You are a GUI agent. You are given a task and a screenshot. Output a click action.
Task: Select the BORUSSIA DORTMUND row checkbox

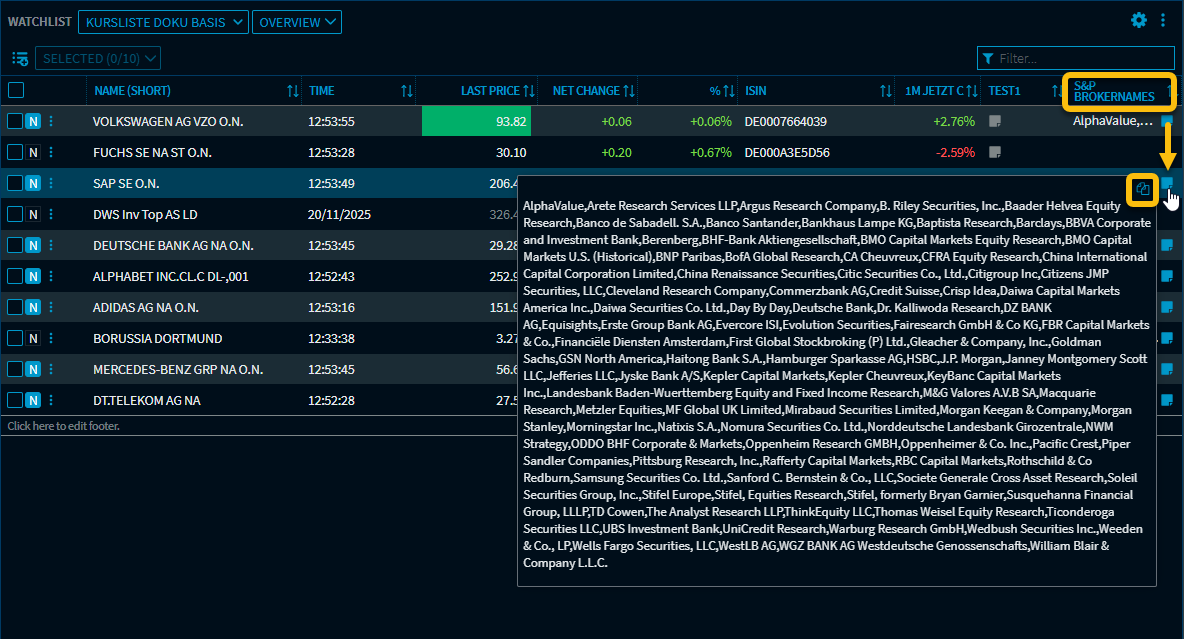14,339
